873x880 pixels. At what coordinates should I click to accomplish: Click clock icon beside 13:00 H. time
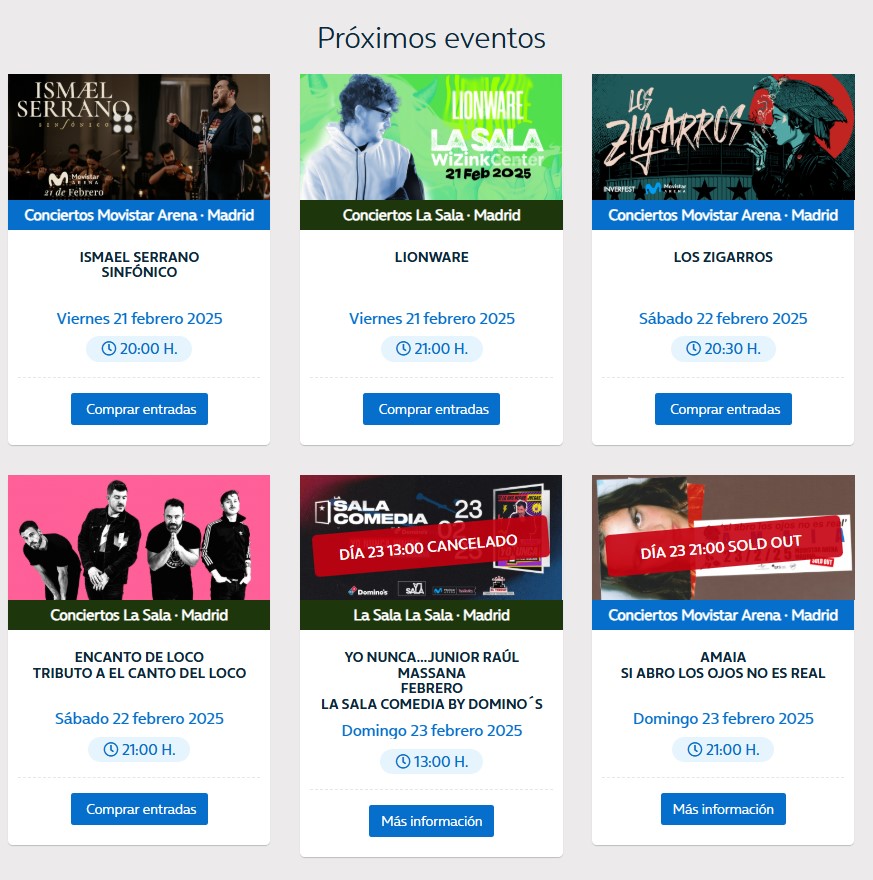coord(403,762)
